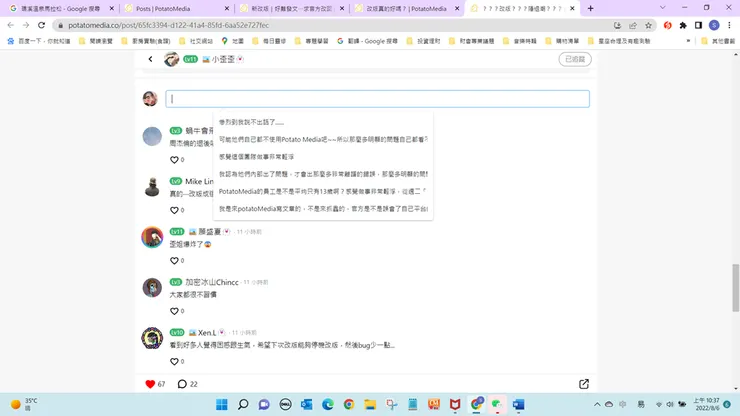The image size is (740, 416).
Task: Expand the bookmarks overflow chevron
Action: [688, 41]
